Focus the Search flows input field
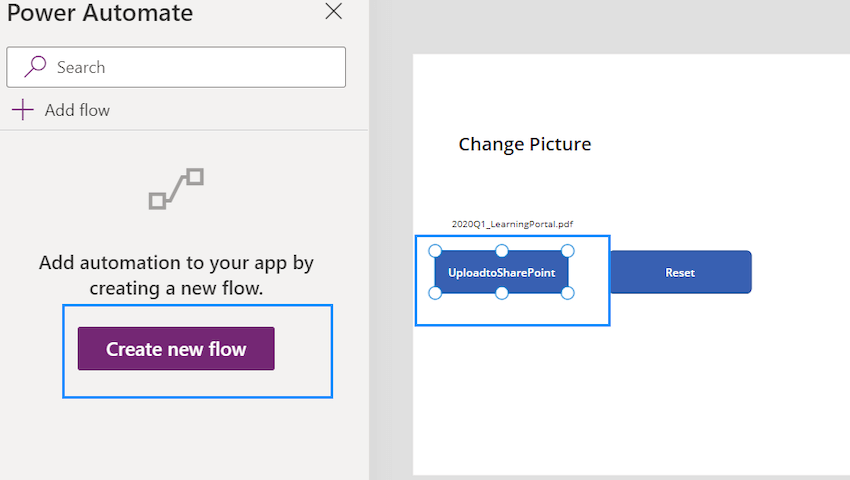Image resolution: width=850 pixels, height=480 pixels. pyautogui.click(x=176, y=67)
